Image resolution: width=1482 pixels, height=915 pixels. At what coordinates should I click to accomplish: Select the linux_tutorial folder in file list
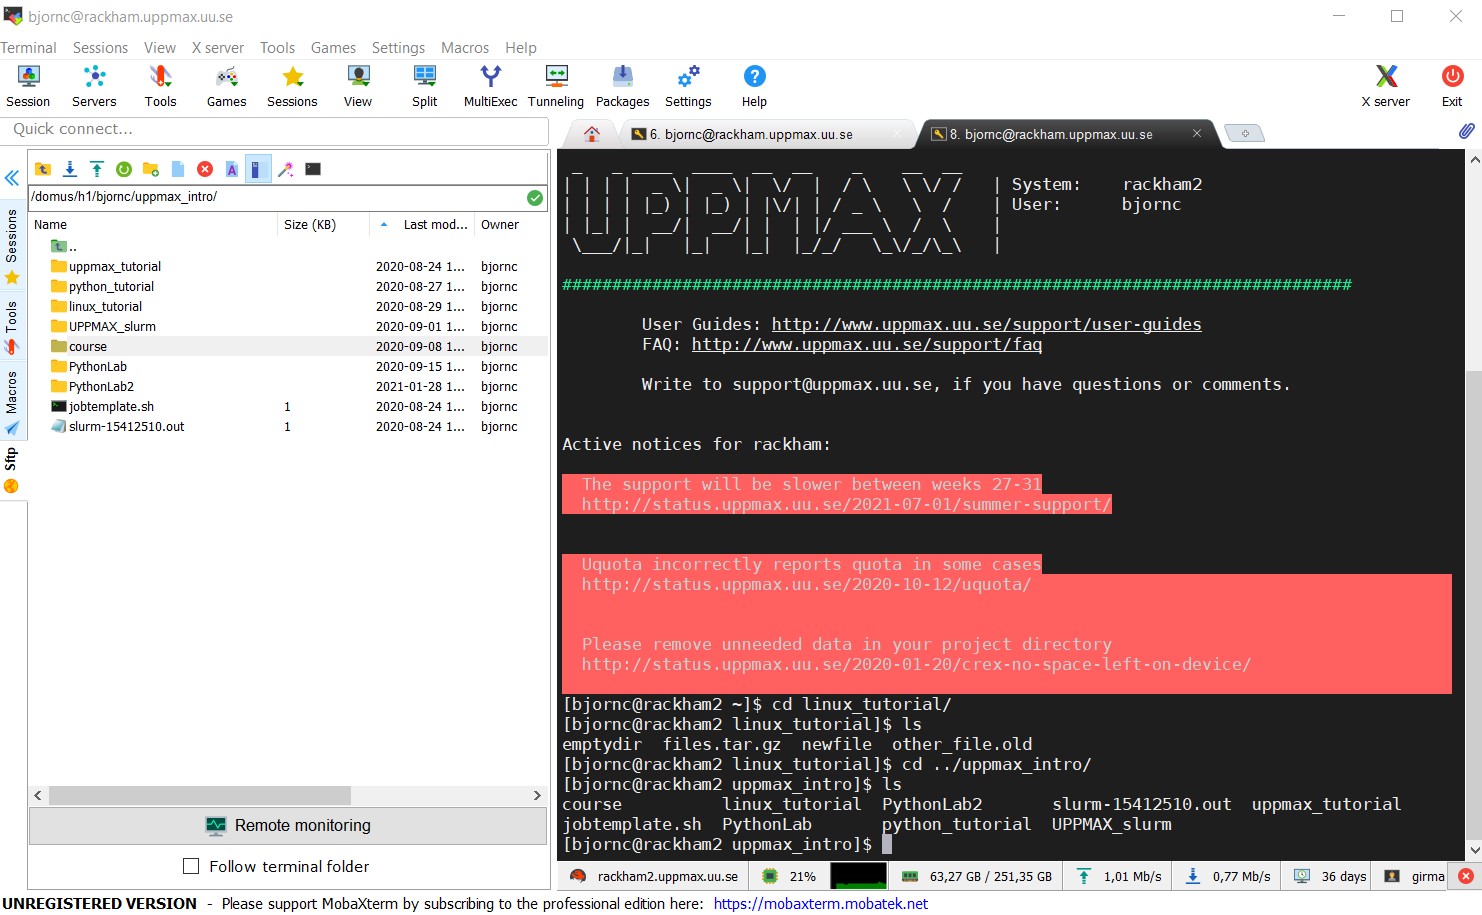pyautogui.click(x=105, y=306)
